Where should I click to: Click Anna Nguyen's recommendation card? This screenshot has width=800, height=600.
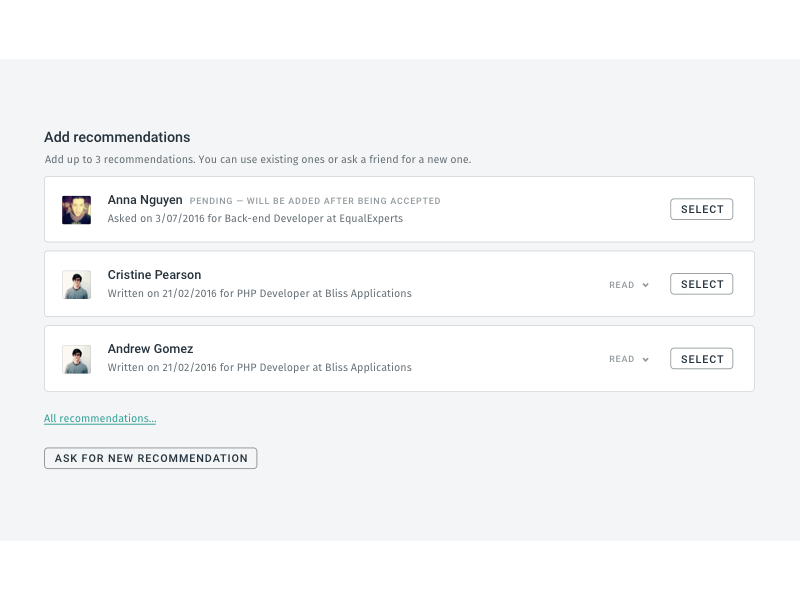coord(400,209)
